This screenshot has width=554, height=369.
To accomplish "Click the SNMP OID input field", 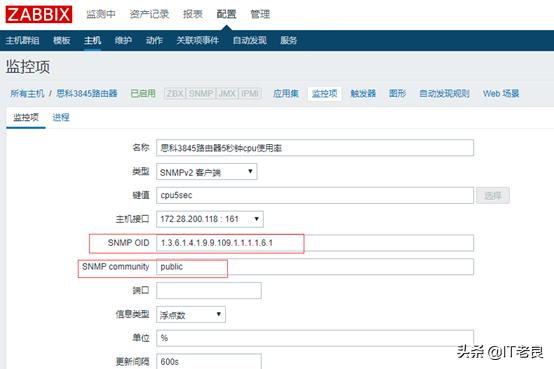I will click(315, 243).
